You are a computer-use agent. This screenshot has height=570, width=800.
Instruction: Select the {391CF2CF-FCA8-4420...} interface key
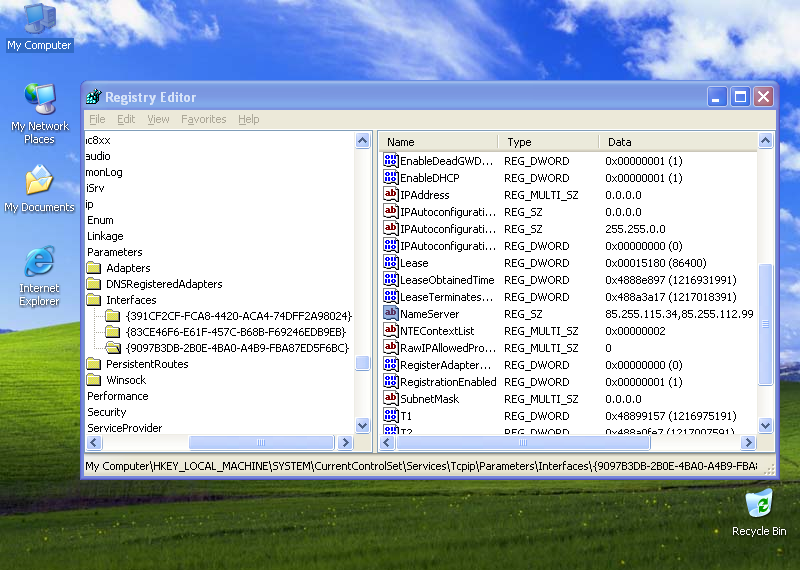coord(239,316)
